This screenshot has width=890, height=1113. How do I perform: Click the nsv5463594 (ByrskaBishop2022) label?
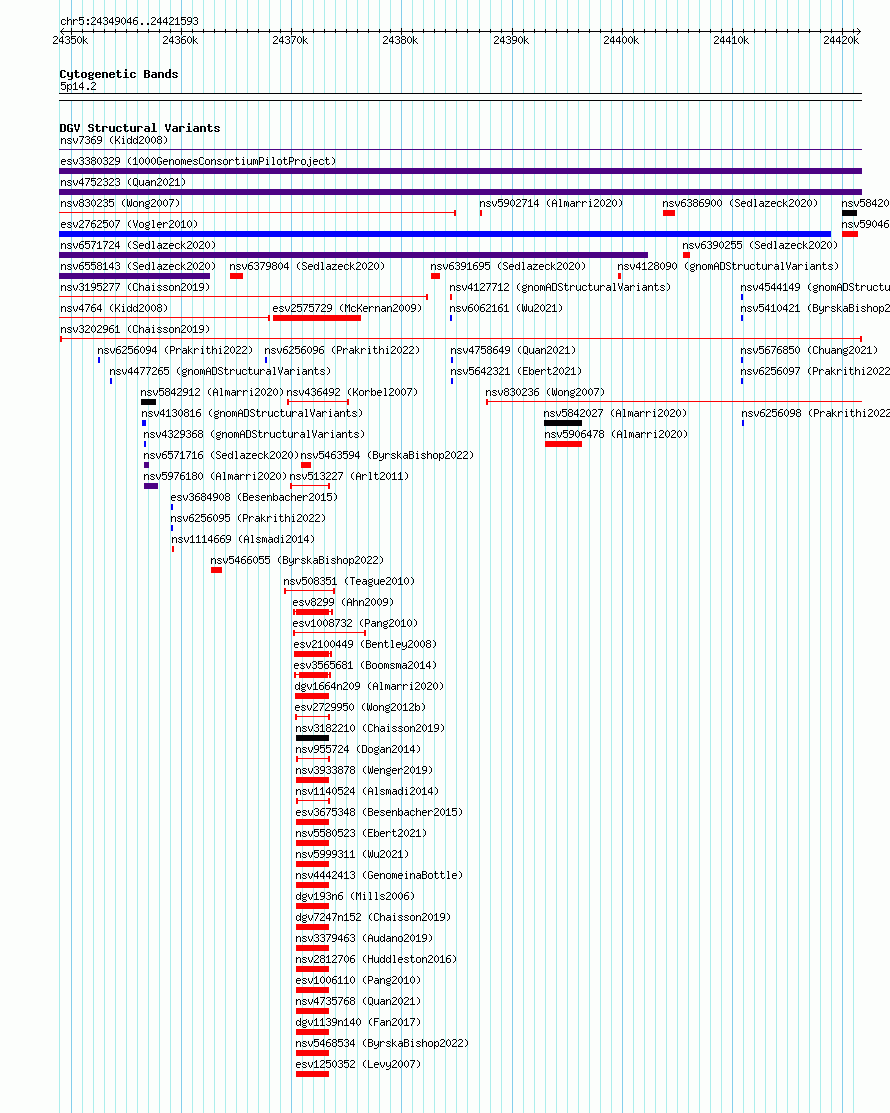click(387, 455)
